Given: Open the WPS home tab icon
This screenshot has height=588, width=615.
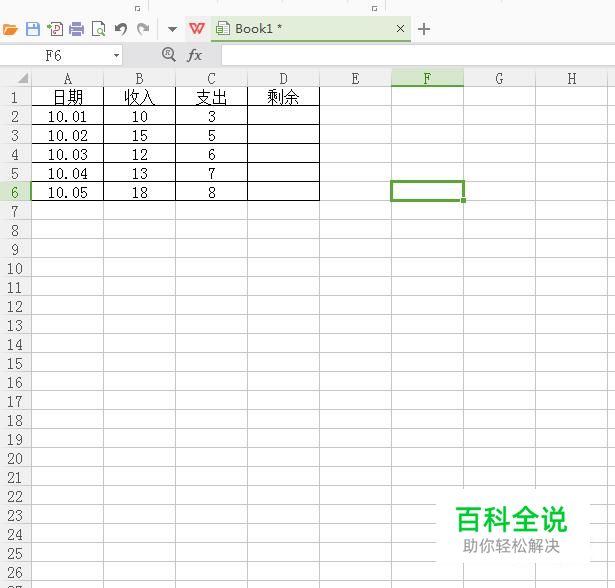Looking at the screenshot, I should coord(197,28).
